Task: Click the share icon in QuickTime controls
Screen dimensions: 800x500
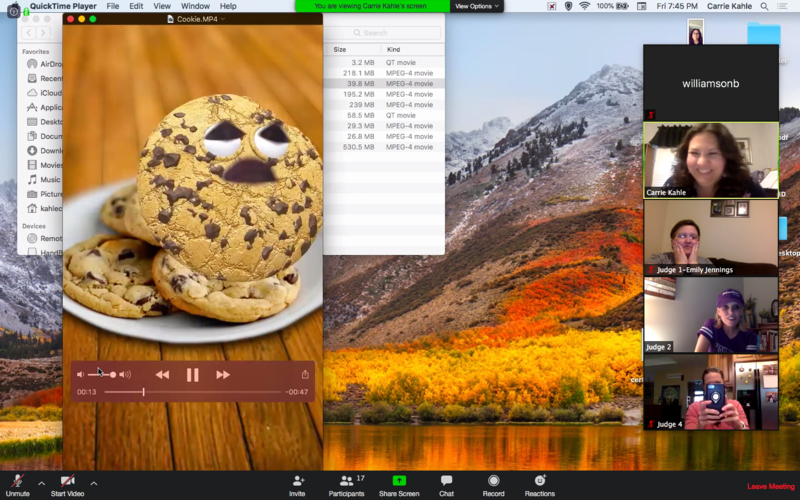Action: 305,374
